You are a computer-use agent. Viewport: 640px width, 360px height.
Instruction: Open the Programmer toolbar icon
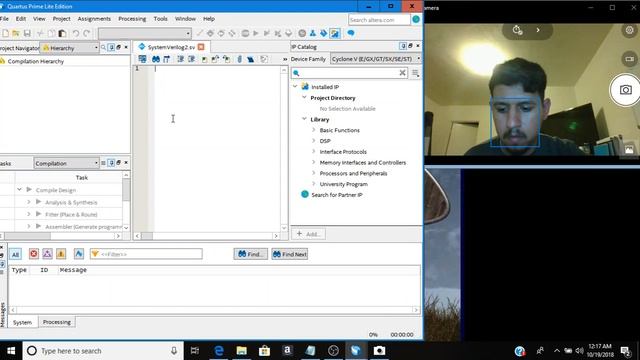323,33
